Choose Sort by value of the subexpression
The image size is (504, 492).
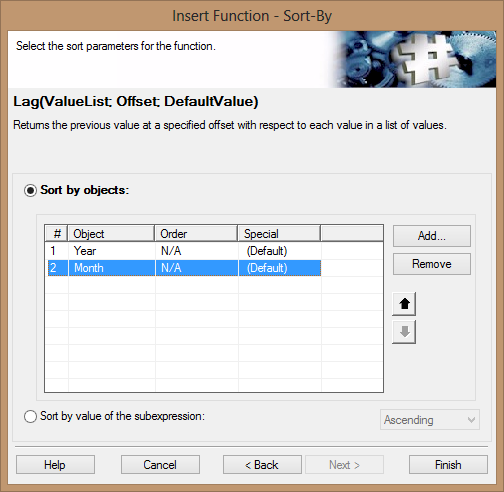click(x=30, y=416)
